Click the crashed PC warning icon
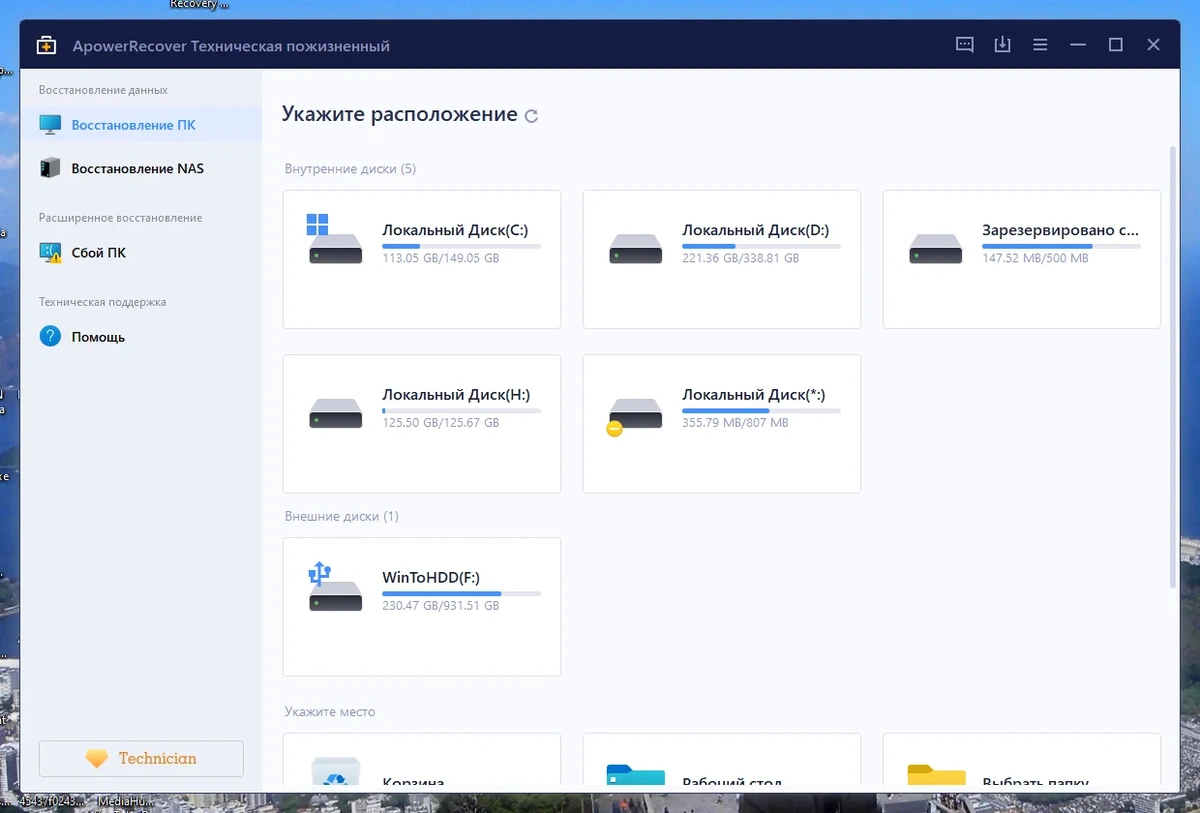 (50, 253)
